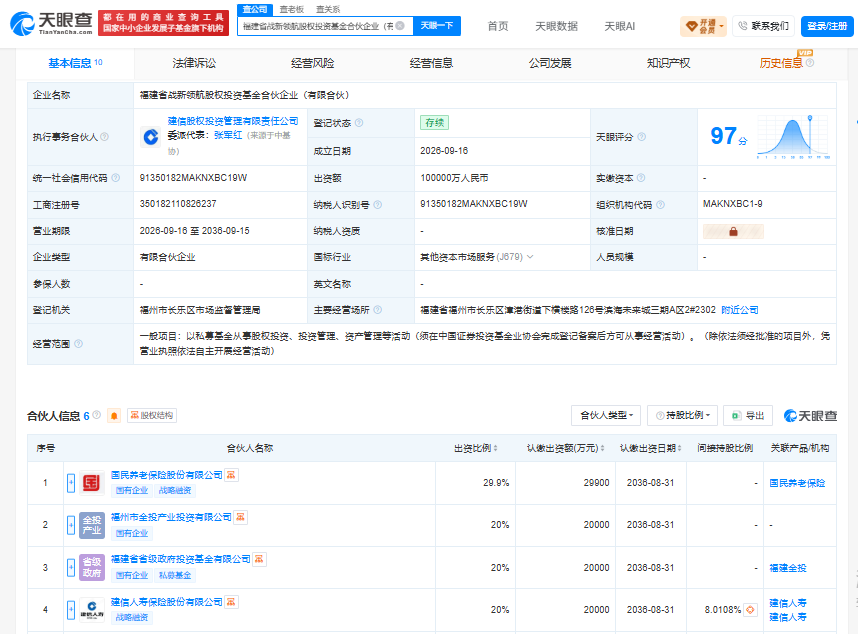The height and width of the screenshot is (634, 858).
Task: Switch to the 法律诉讼 tab
Action: pos(194,63)
